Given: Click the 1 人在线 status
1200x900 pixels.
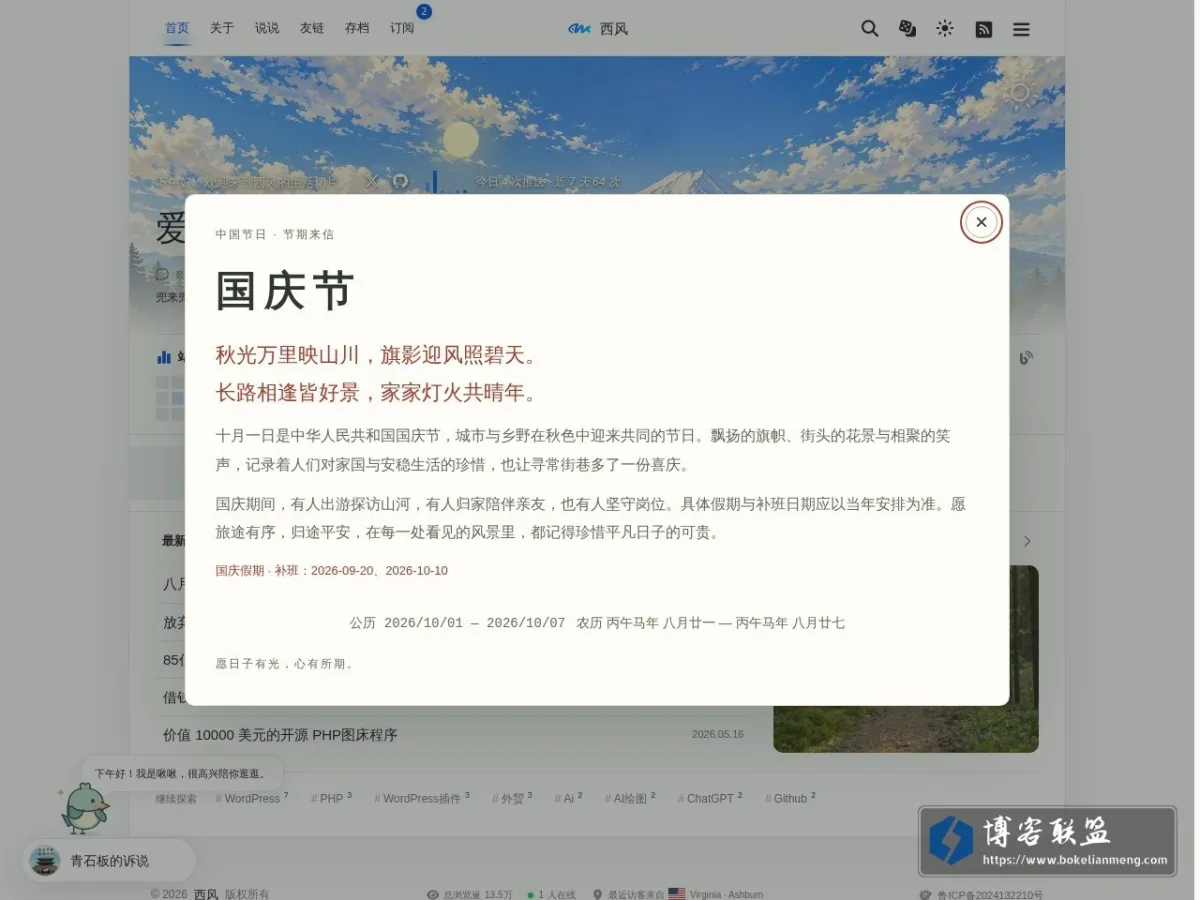Looking at the screenshot, I should coord(552,894).
